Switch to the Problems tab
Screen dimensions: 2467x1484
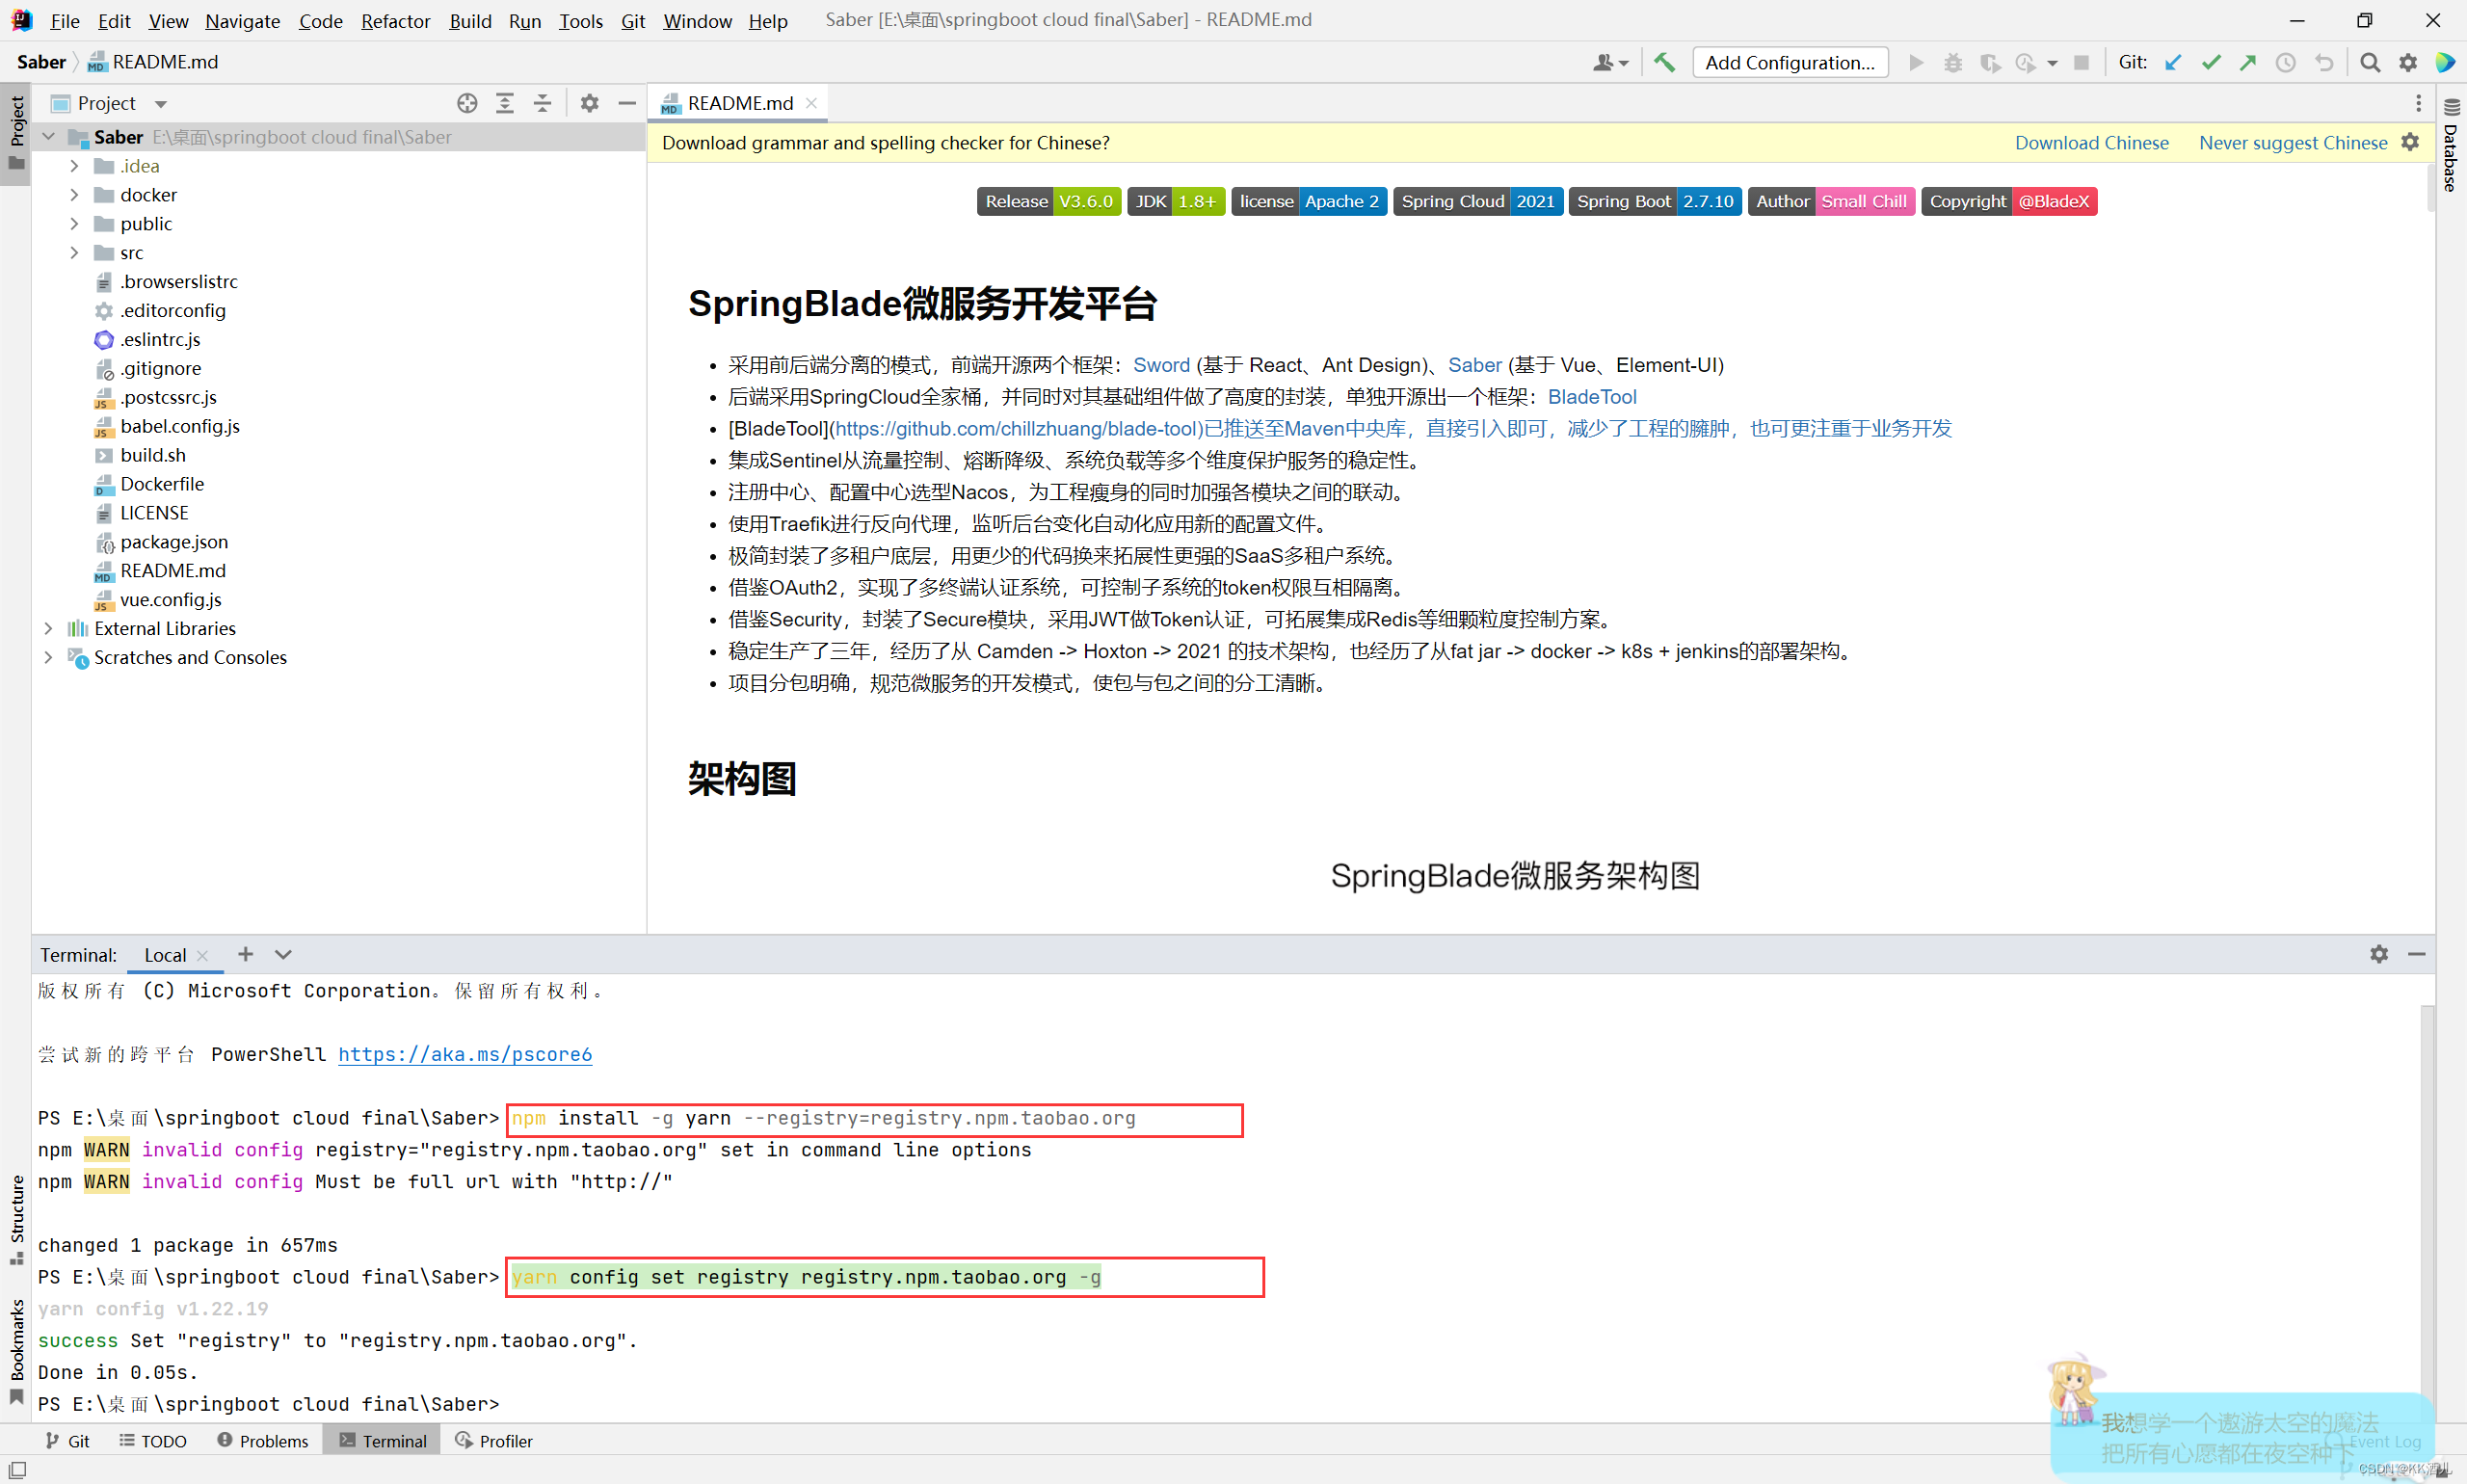tap(263, 1440)
